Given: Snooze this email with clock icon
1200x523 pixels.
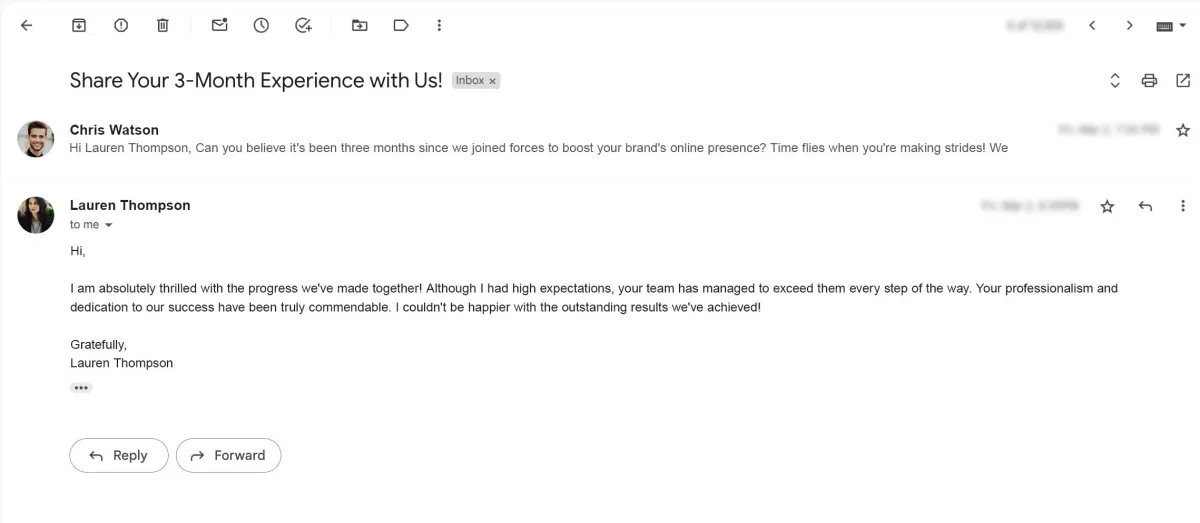Looking at the screenshot, I should click(x=261, y=25).
